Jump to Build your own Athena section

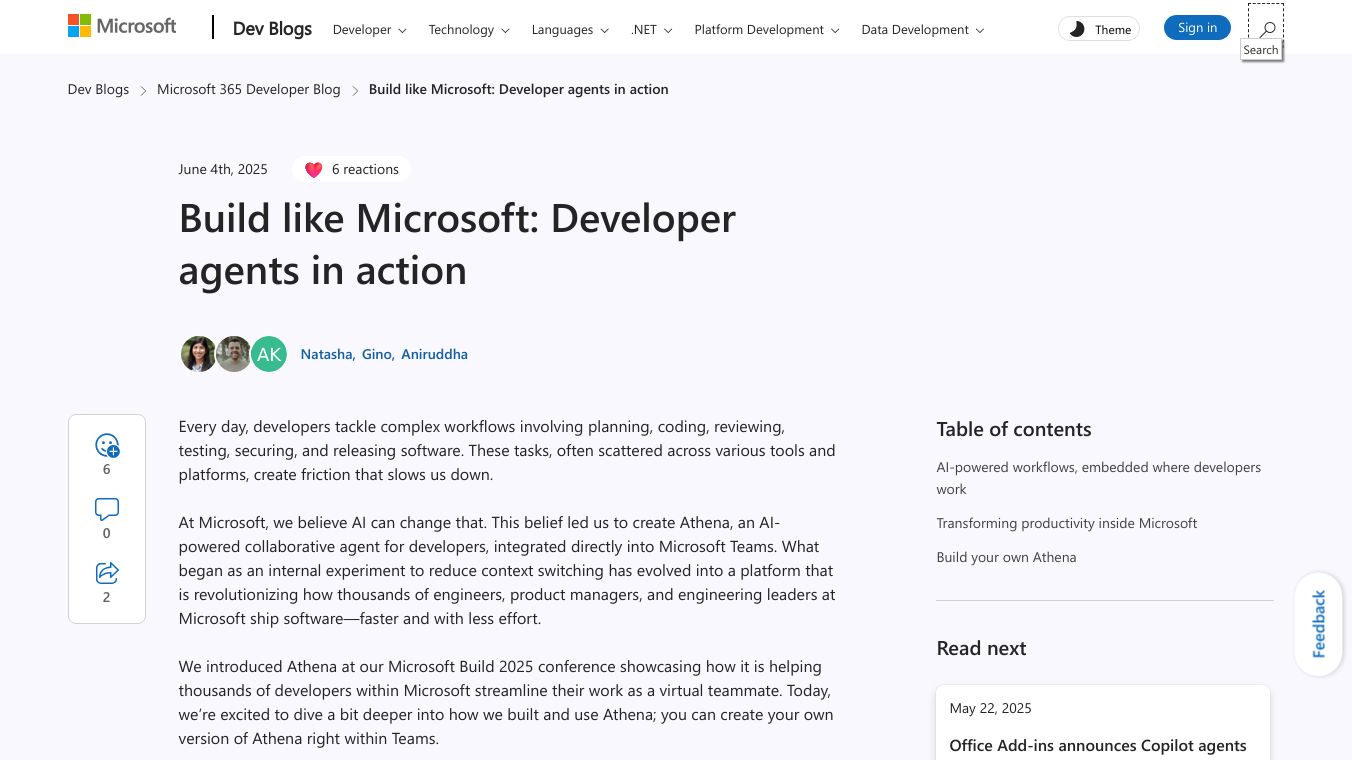(1006, 557)
